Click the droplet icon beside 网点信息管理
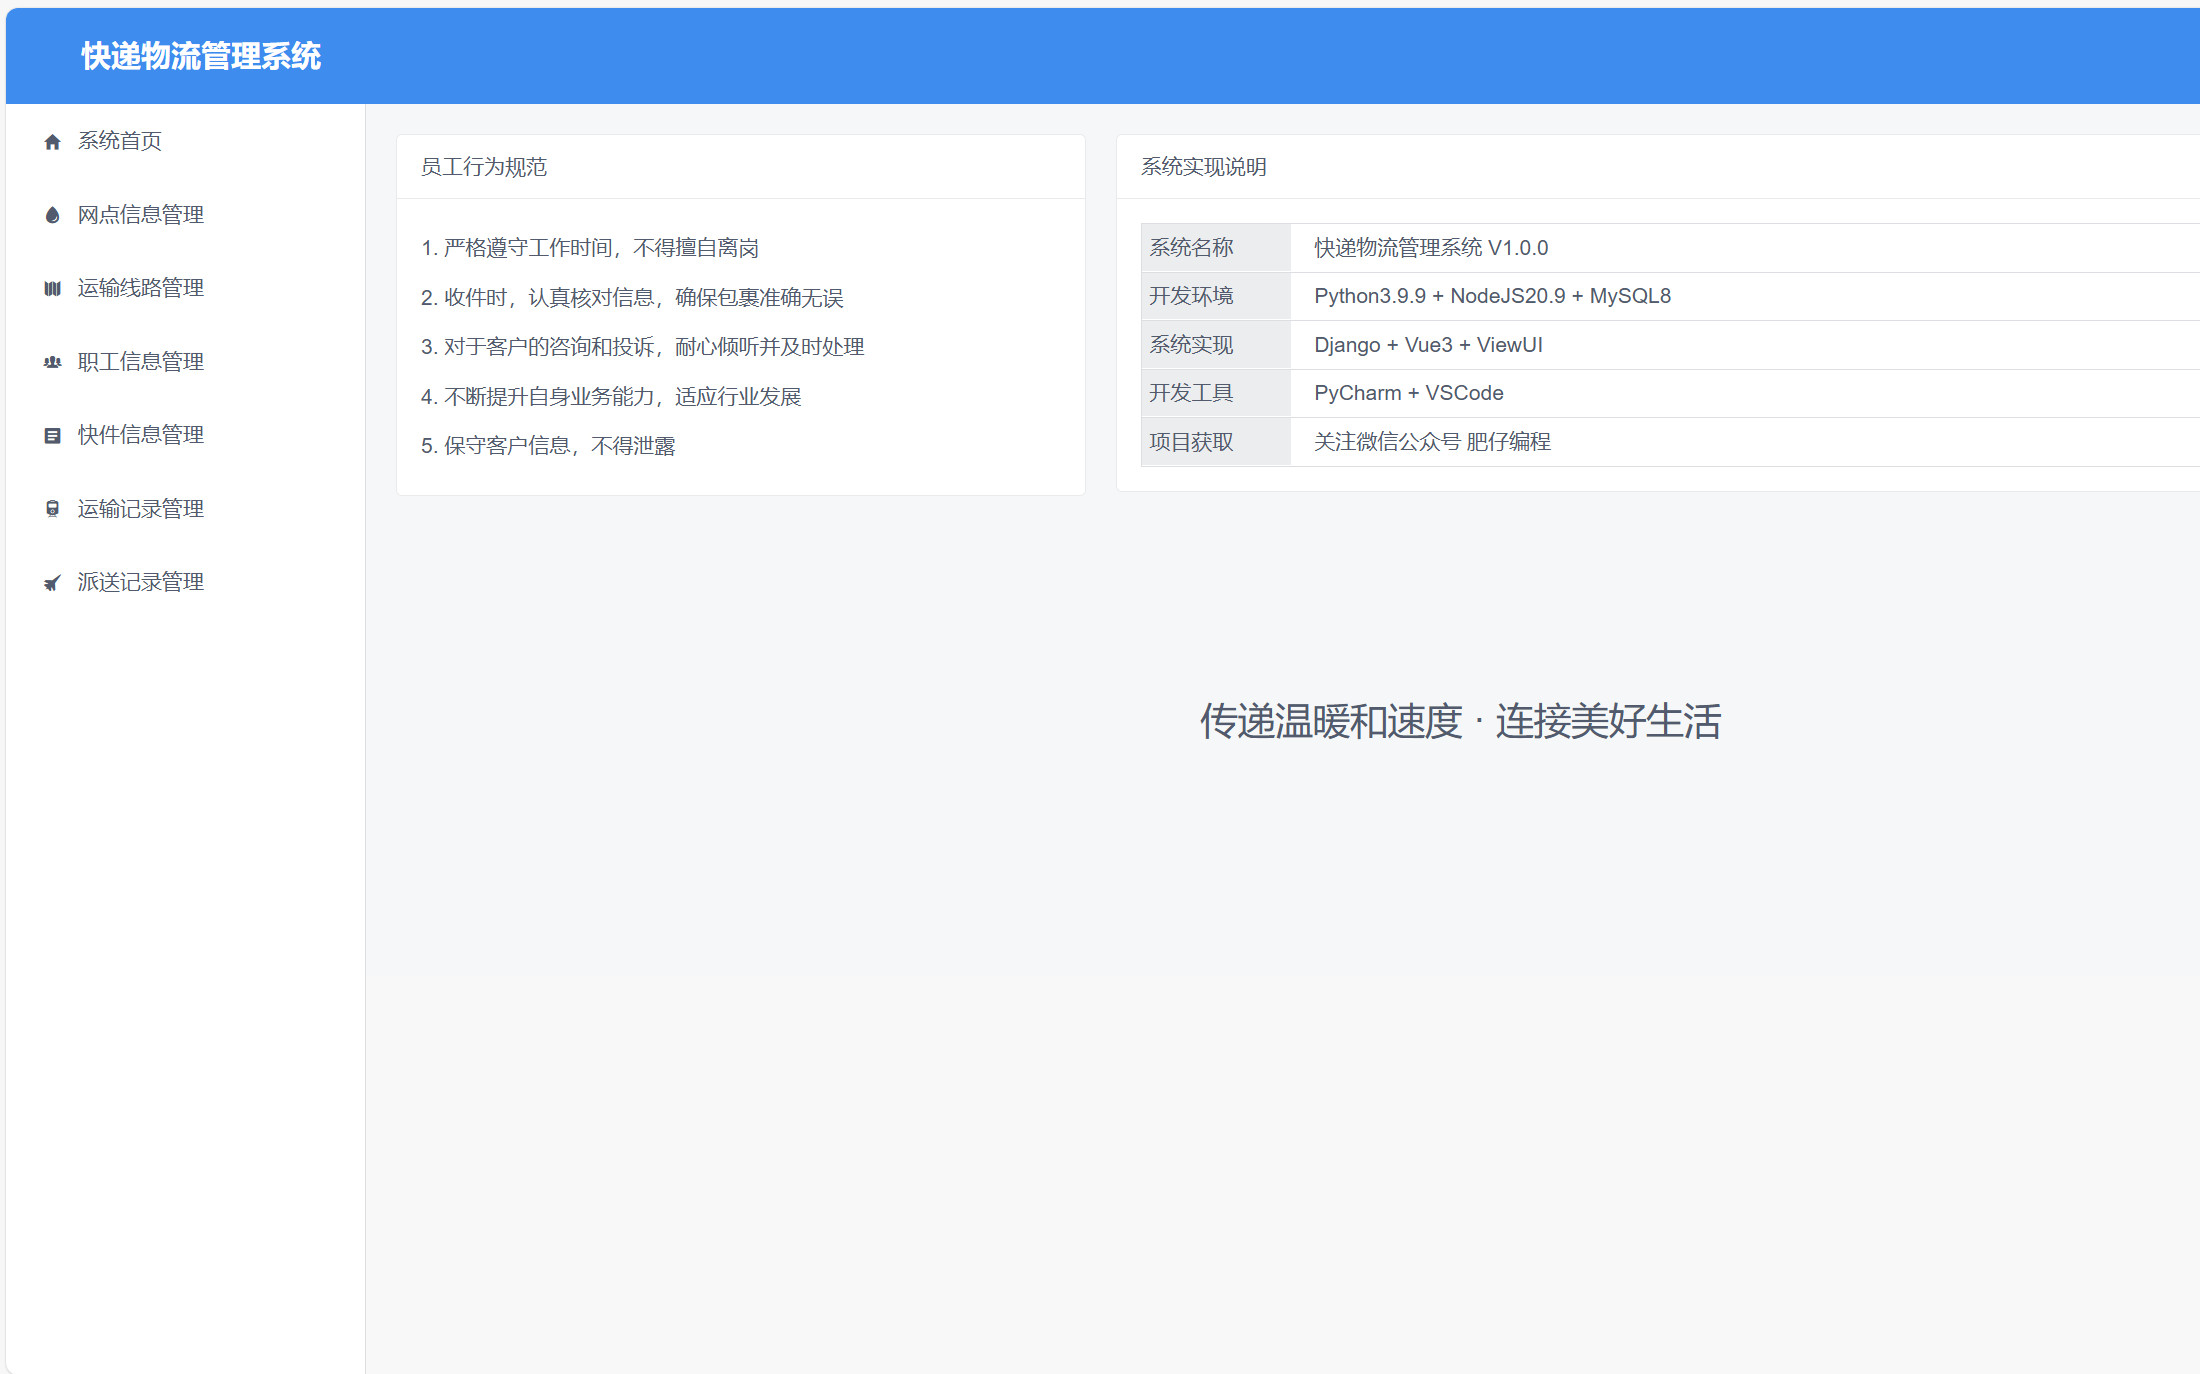Image resolution: width=2200 pixels, height=1374 pixels. [53, 215]
